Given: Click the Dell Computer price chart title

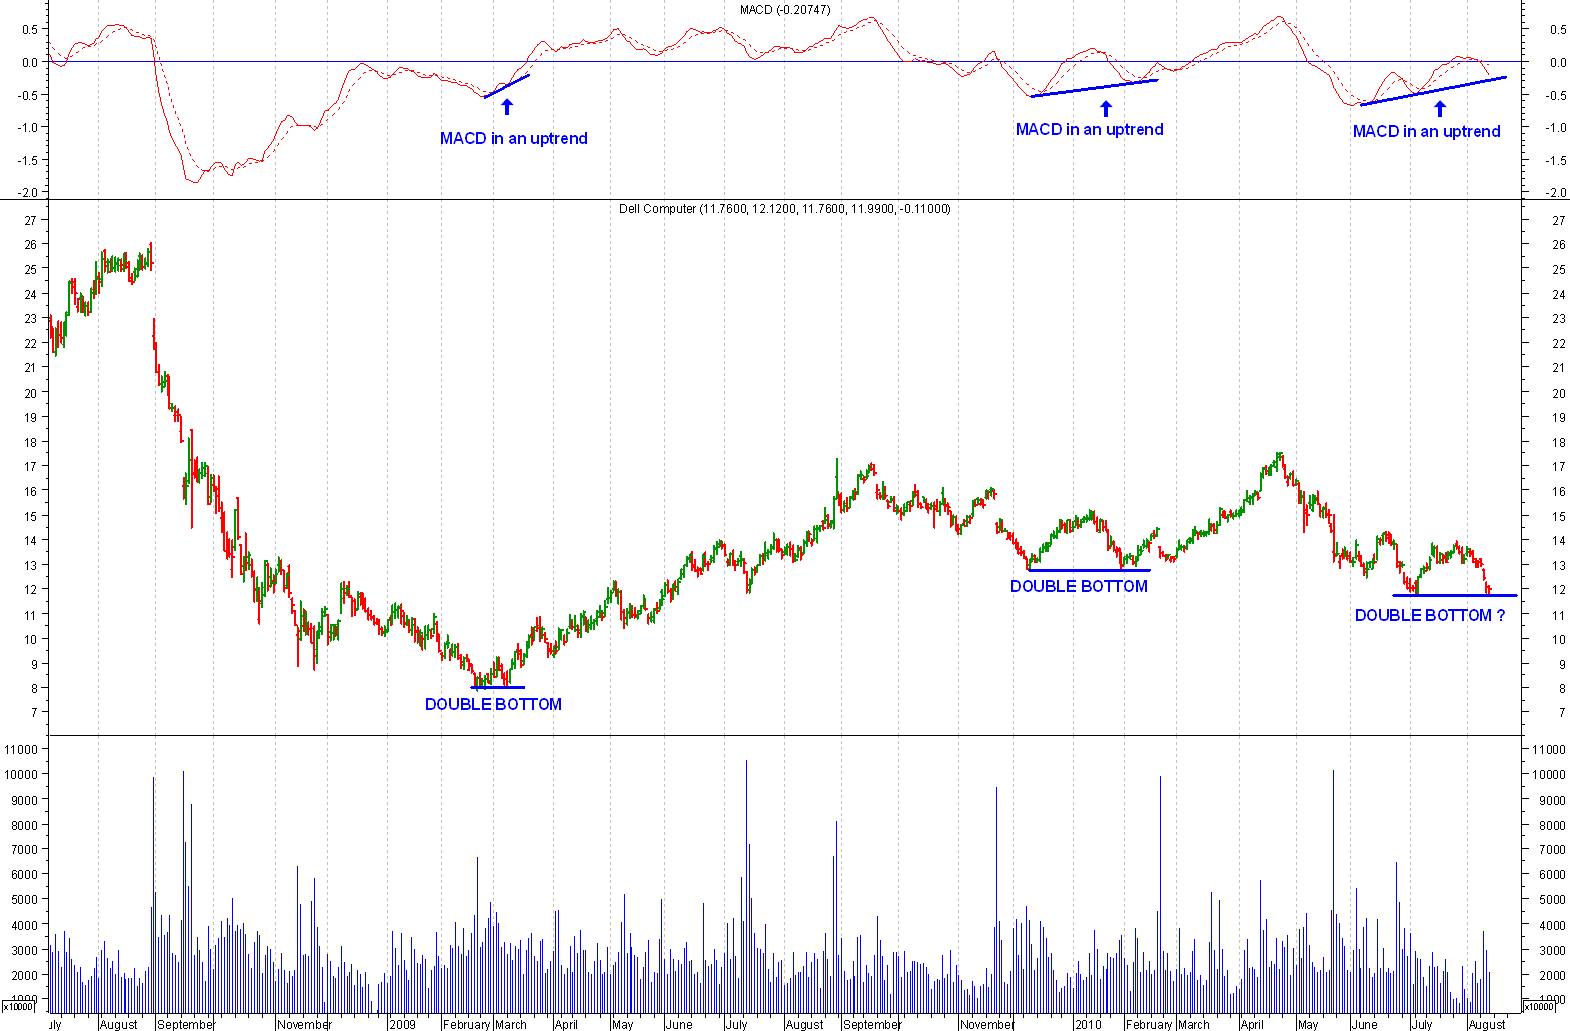Looking at the screenshot, I should point(785,209).
